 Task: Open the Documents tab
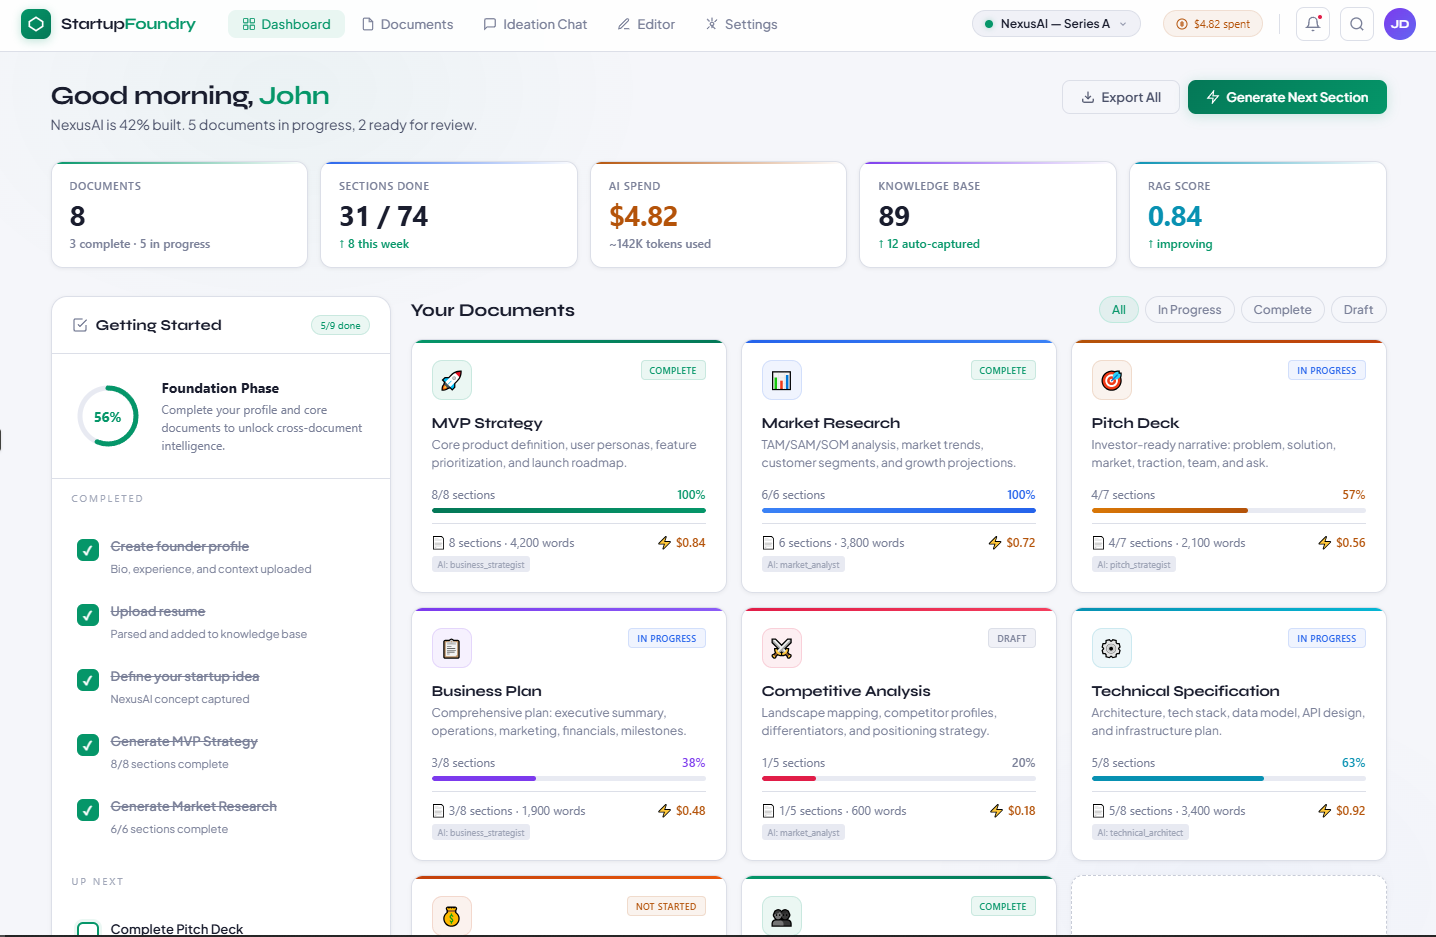(x=407, y=24)
